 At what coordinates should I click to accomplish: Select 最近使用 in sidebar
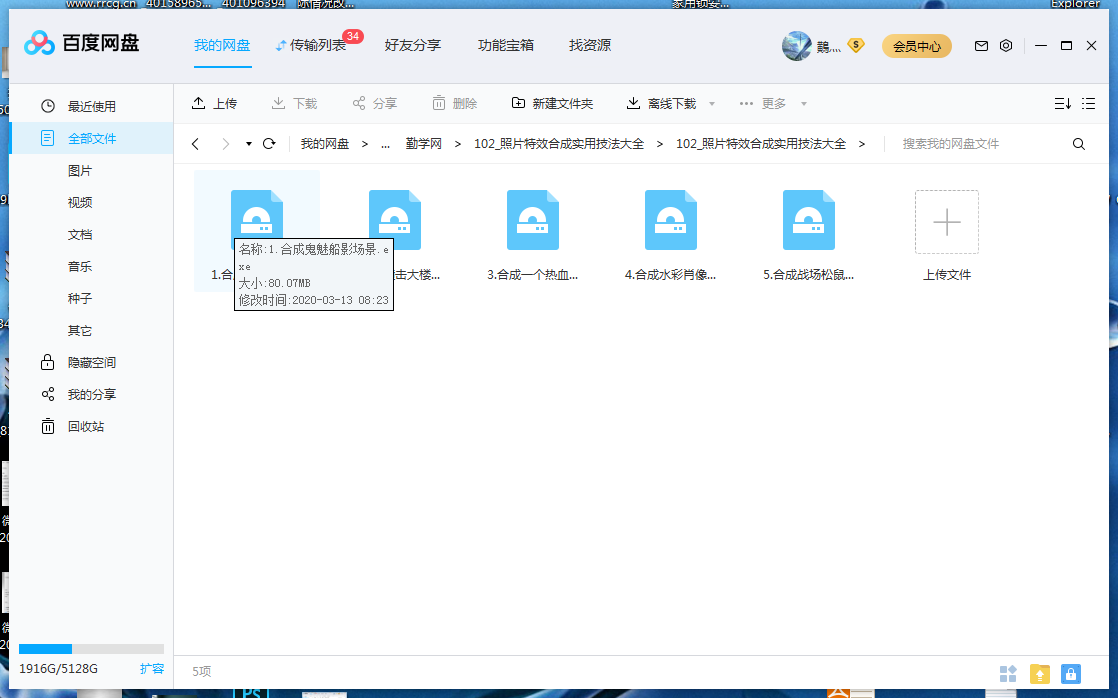coord(91,106)
